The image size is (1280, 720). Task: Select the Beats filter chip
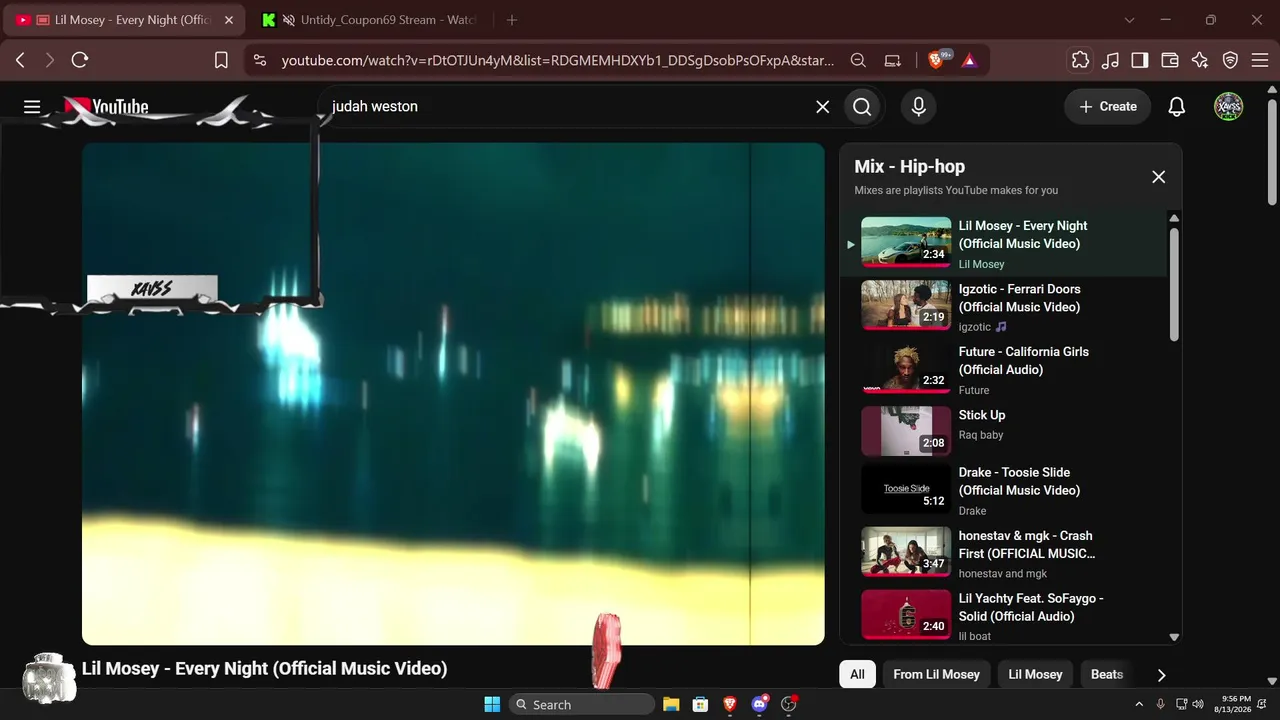pos(1106,674)
